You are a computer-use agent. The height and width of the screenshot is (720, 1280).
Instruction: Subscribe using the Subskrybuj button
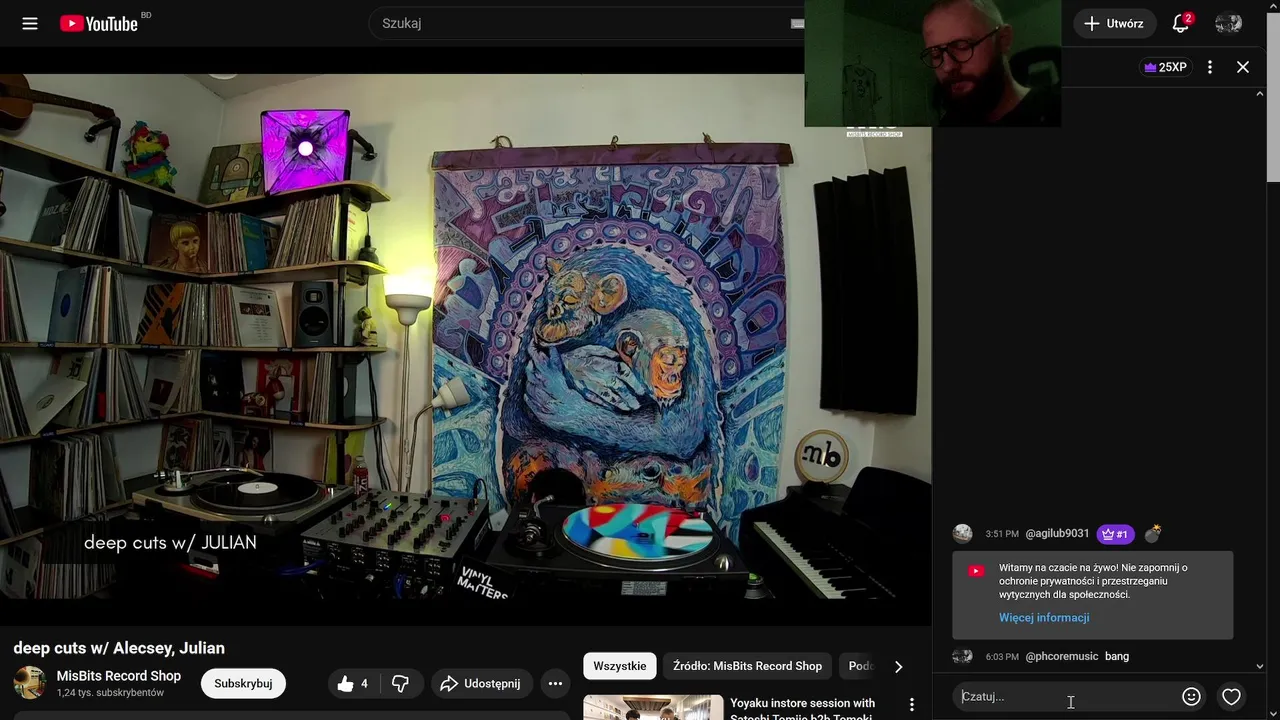coord(243,683)
